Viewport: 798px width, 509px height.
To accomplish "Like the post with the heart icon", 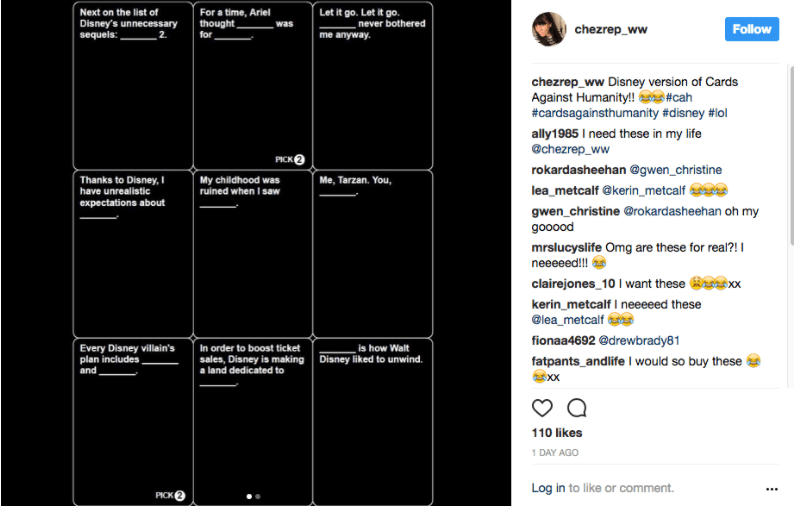I will pos(542,408).
